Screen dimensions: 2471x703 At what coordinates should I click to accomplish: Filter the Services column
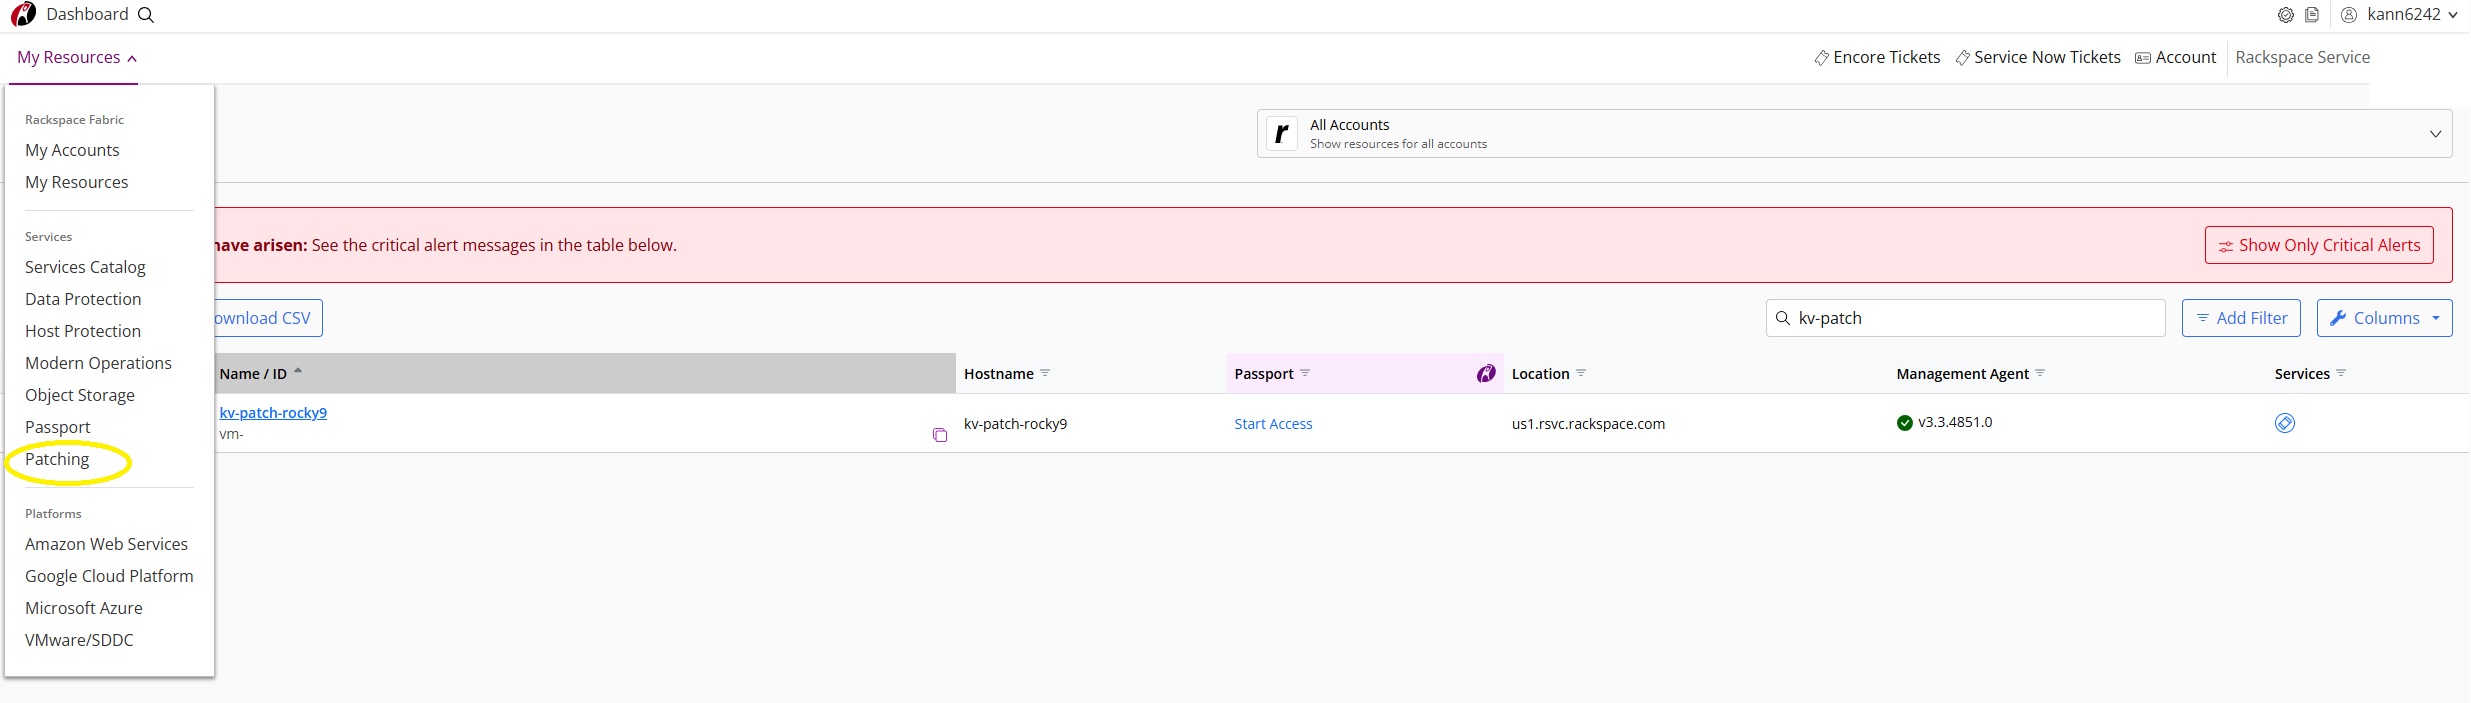(2341, 373)
